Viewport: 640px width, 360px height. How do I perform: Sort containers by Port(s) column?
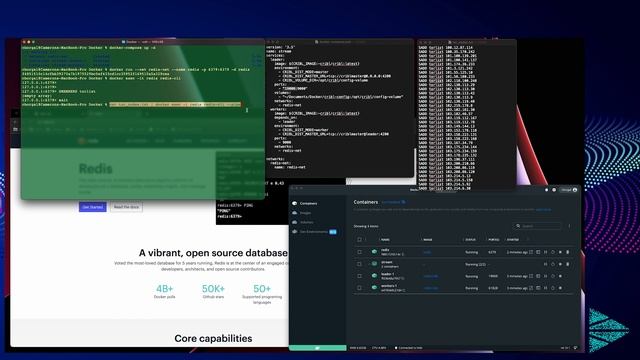click(493, 240)
